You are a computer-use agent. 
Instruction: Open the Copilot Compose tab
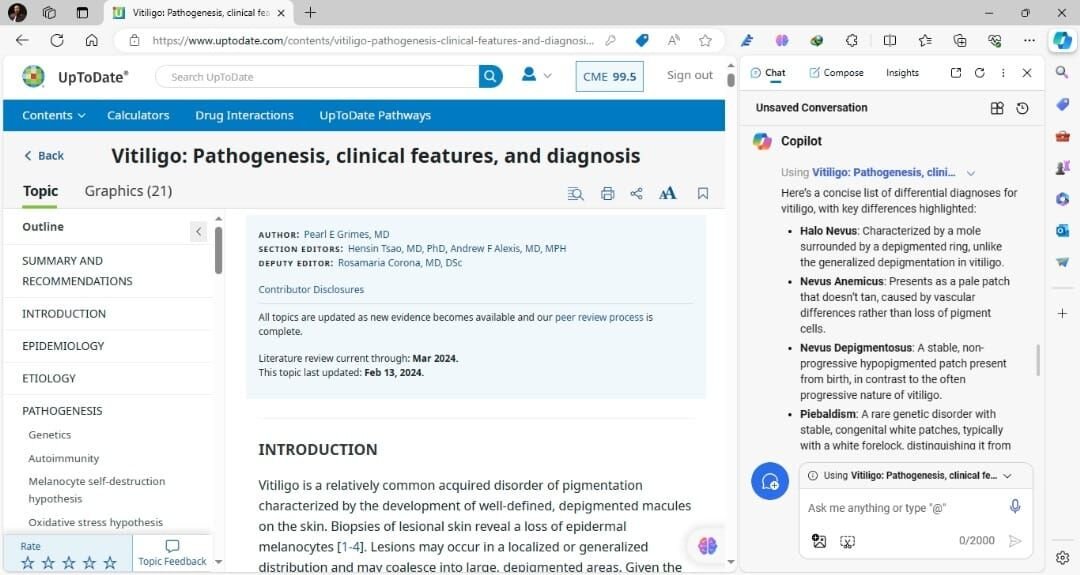tap(836, 72)
